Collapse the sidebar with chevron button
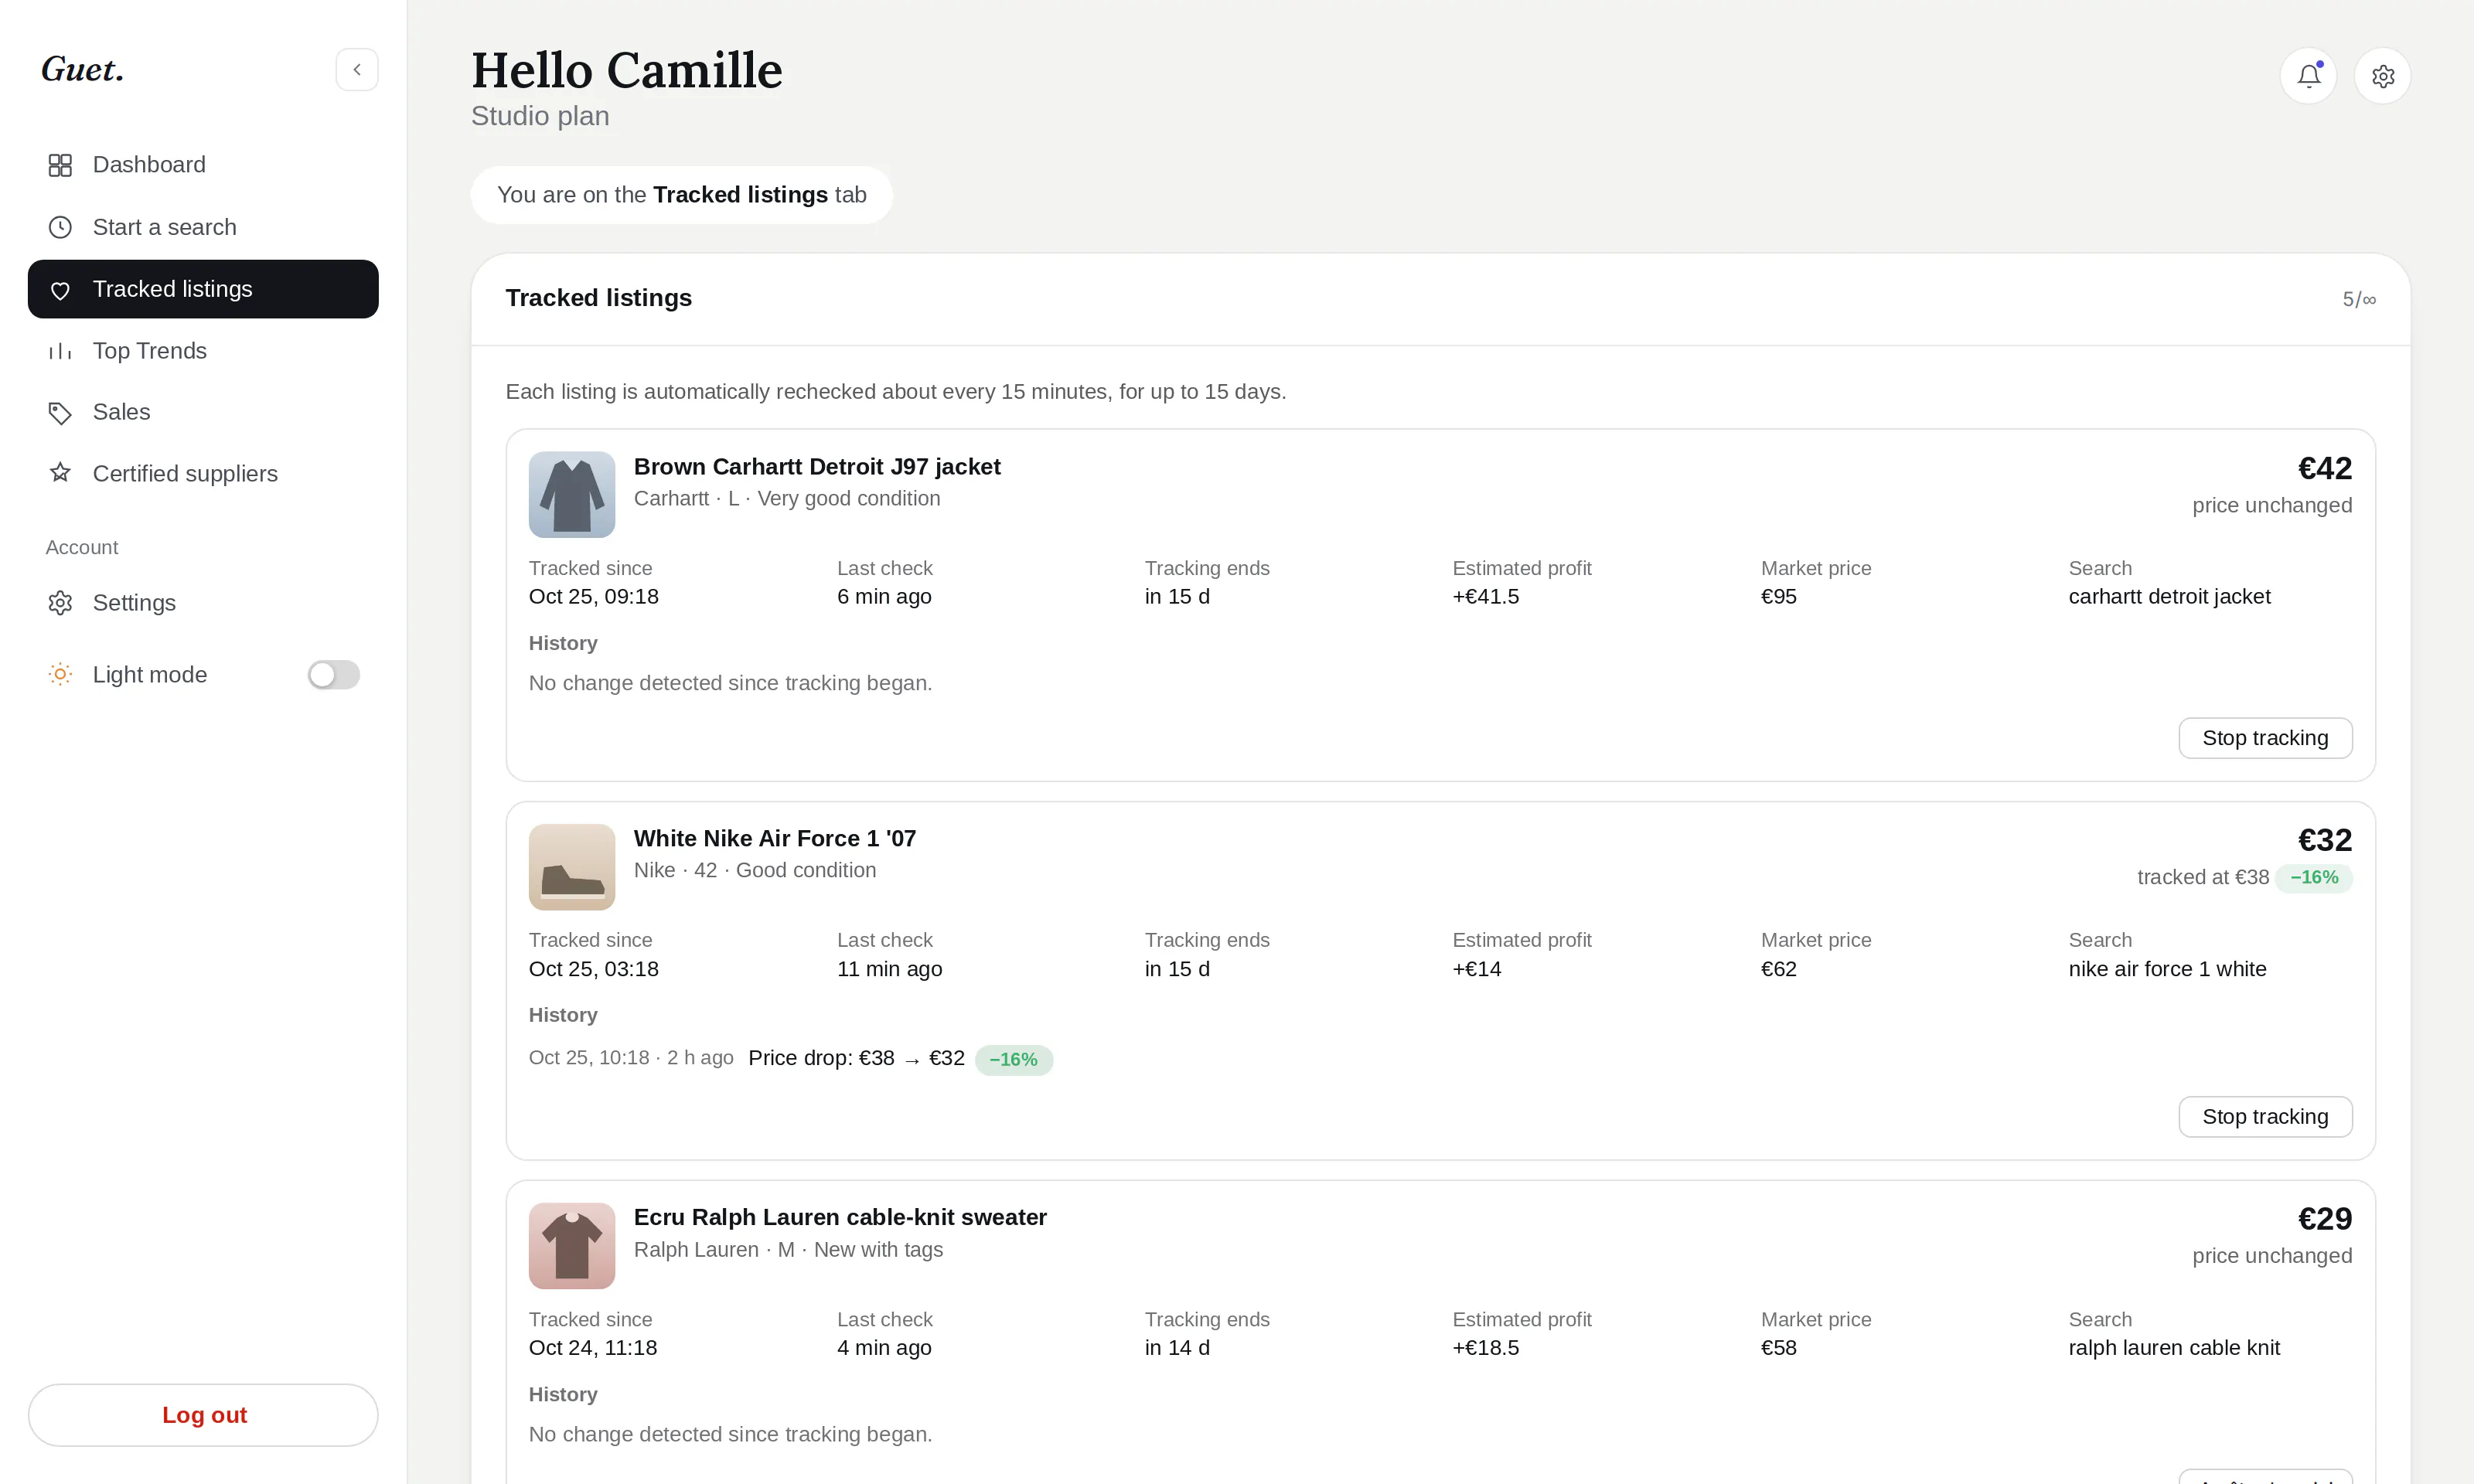The width and height of the screenshot is (2474, 1484). (357, 70)
